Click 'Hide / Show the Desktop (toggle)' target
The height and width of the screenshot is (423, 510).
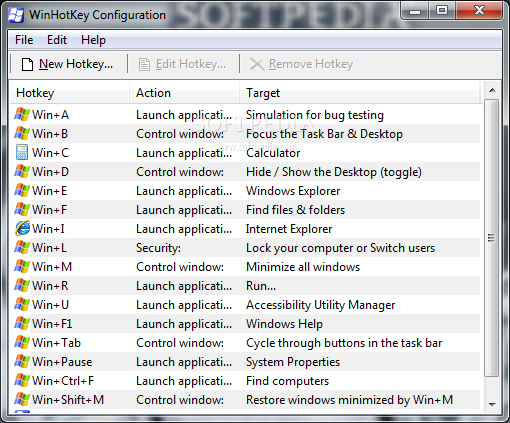tap(334, 172)
